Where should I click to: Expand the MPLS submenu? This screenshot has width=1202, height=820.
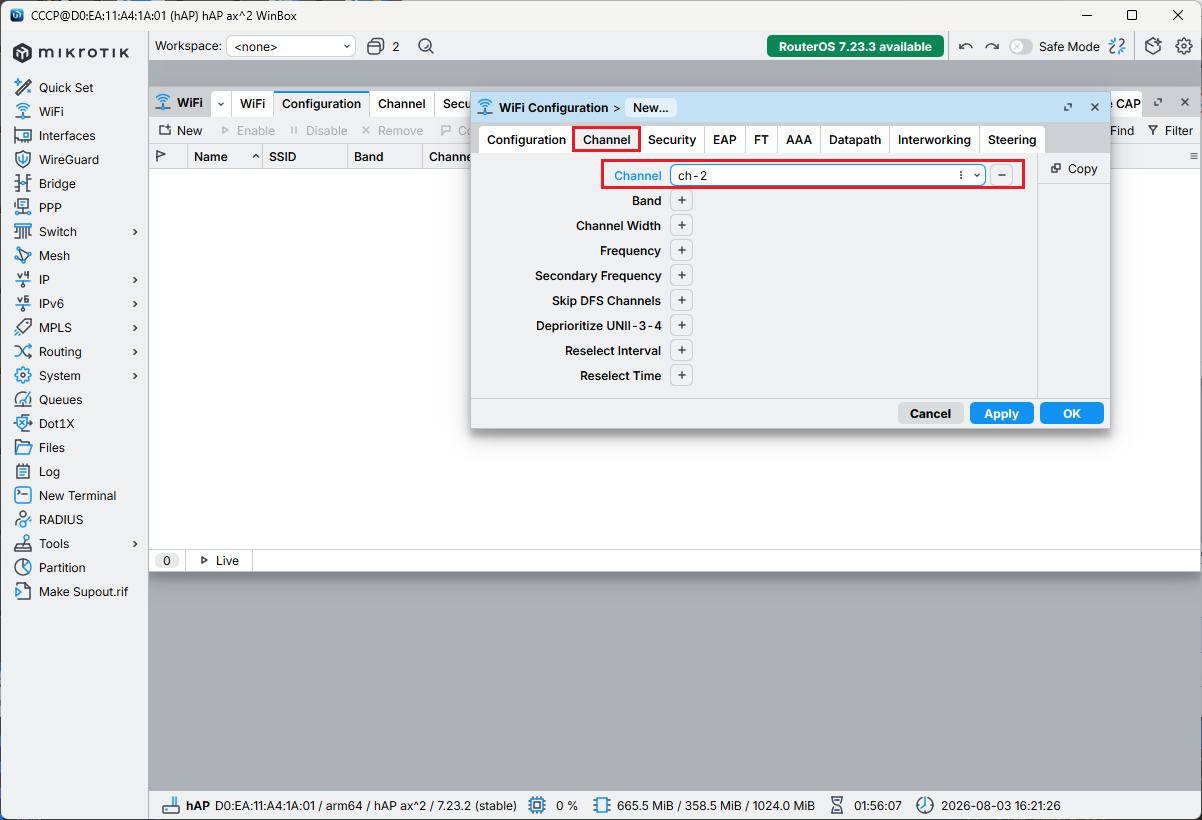coord(135,328)
